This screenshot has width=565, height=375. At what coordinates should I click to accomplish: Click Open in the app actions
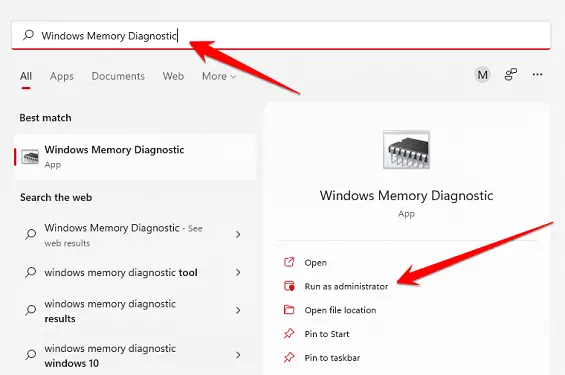click(316, 263)
